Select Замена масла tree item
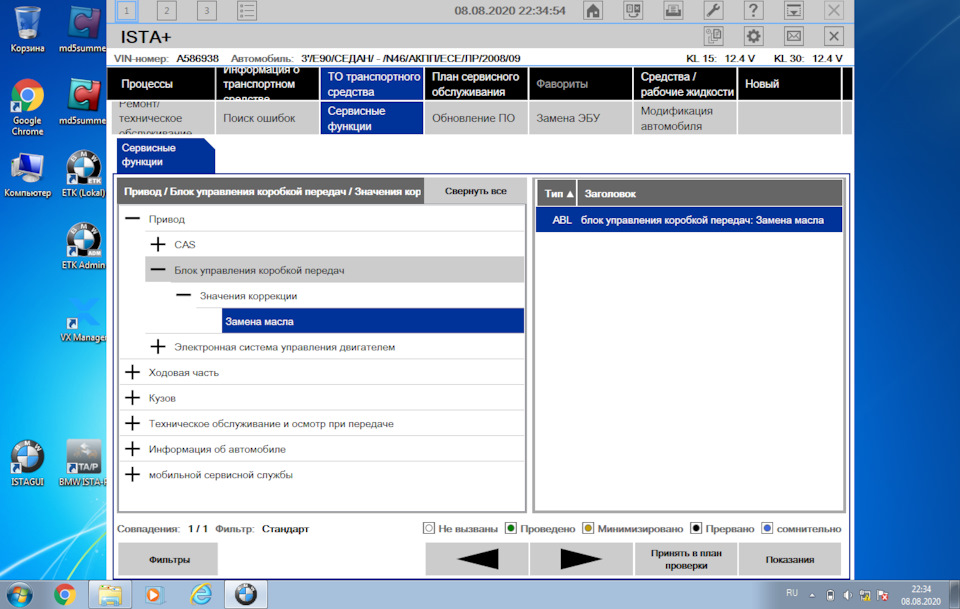960x609 pixels. [373, 321]
